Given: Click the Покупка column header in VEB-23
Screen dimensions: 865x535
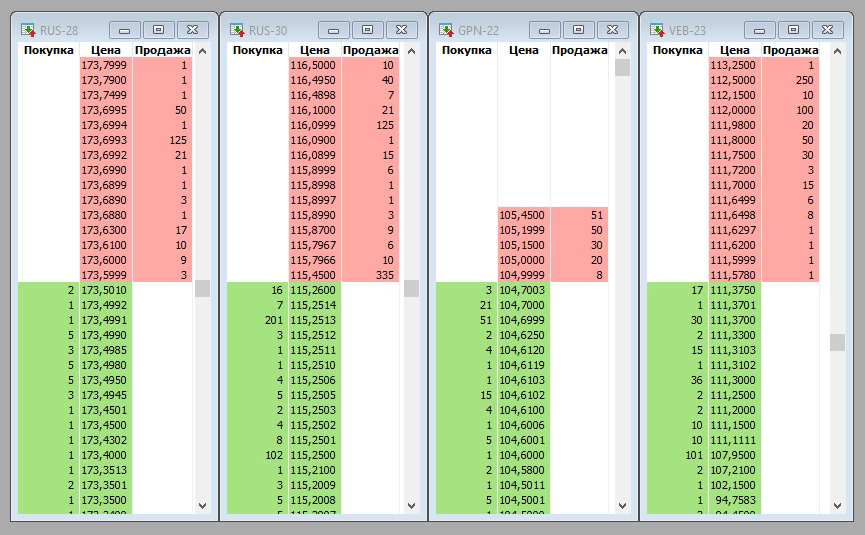Looking at the screenshot, I should (x=677, y=50).
